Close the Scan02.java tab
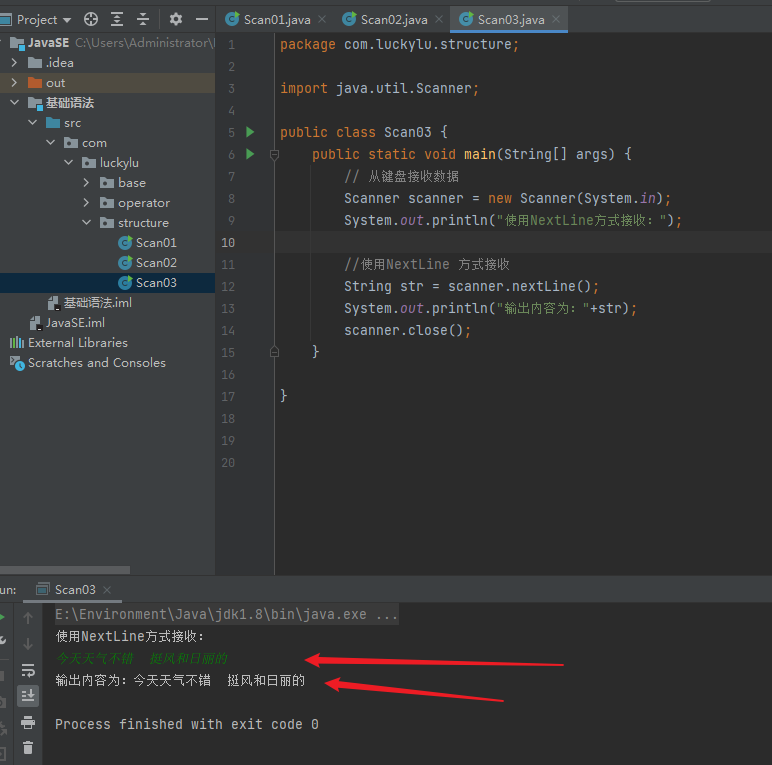The image size is (772, 765). point(439,19)
